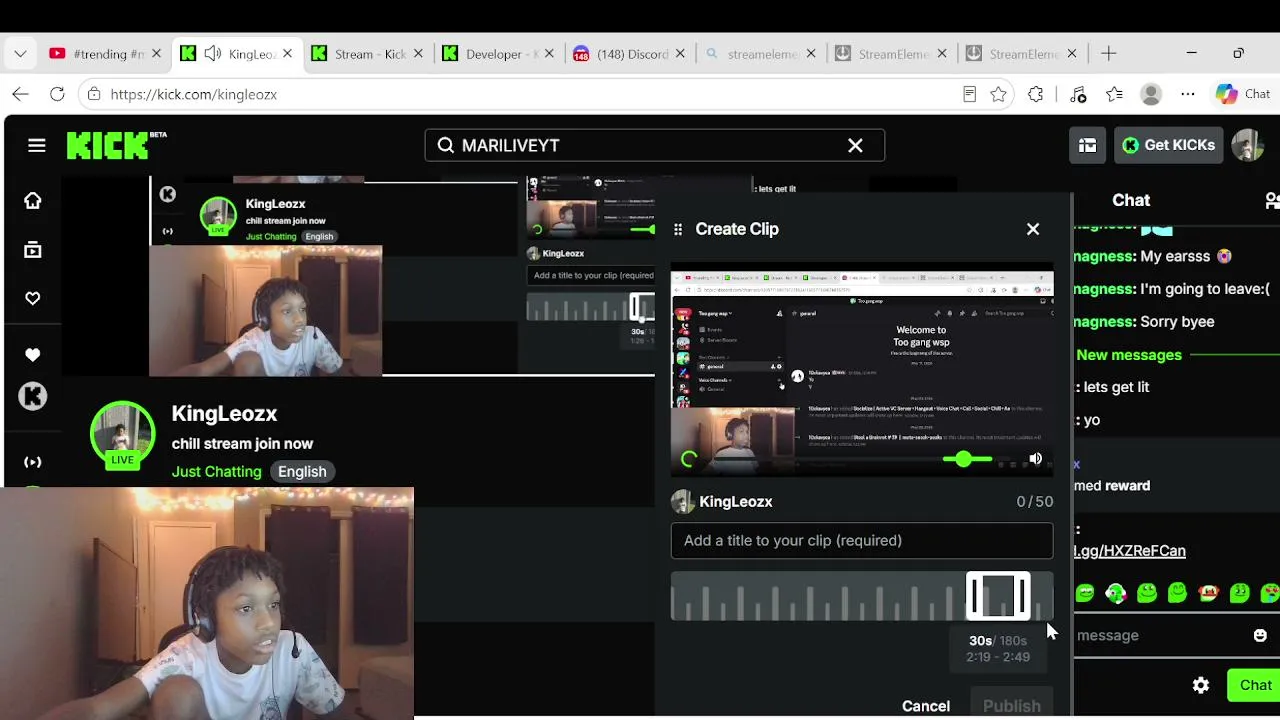Click the KingLeozx name in Create Clip dialog
The width and height of the screenshot is (1280, 720).
pyautogui.click(x=736, y=502)
